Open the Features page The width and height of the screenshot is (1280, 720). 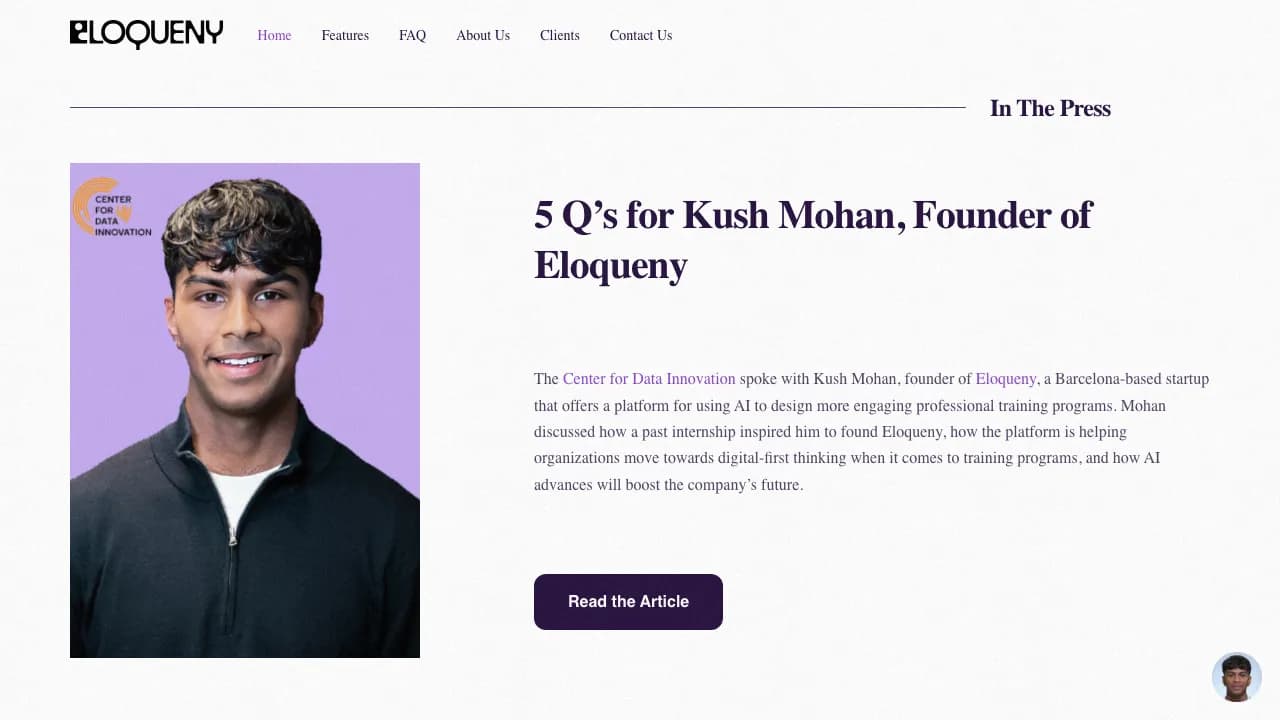[x=344, y=35]
